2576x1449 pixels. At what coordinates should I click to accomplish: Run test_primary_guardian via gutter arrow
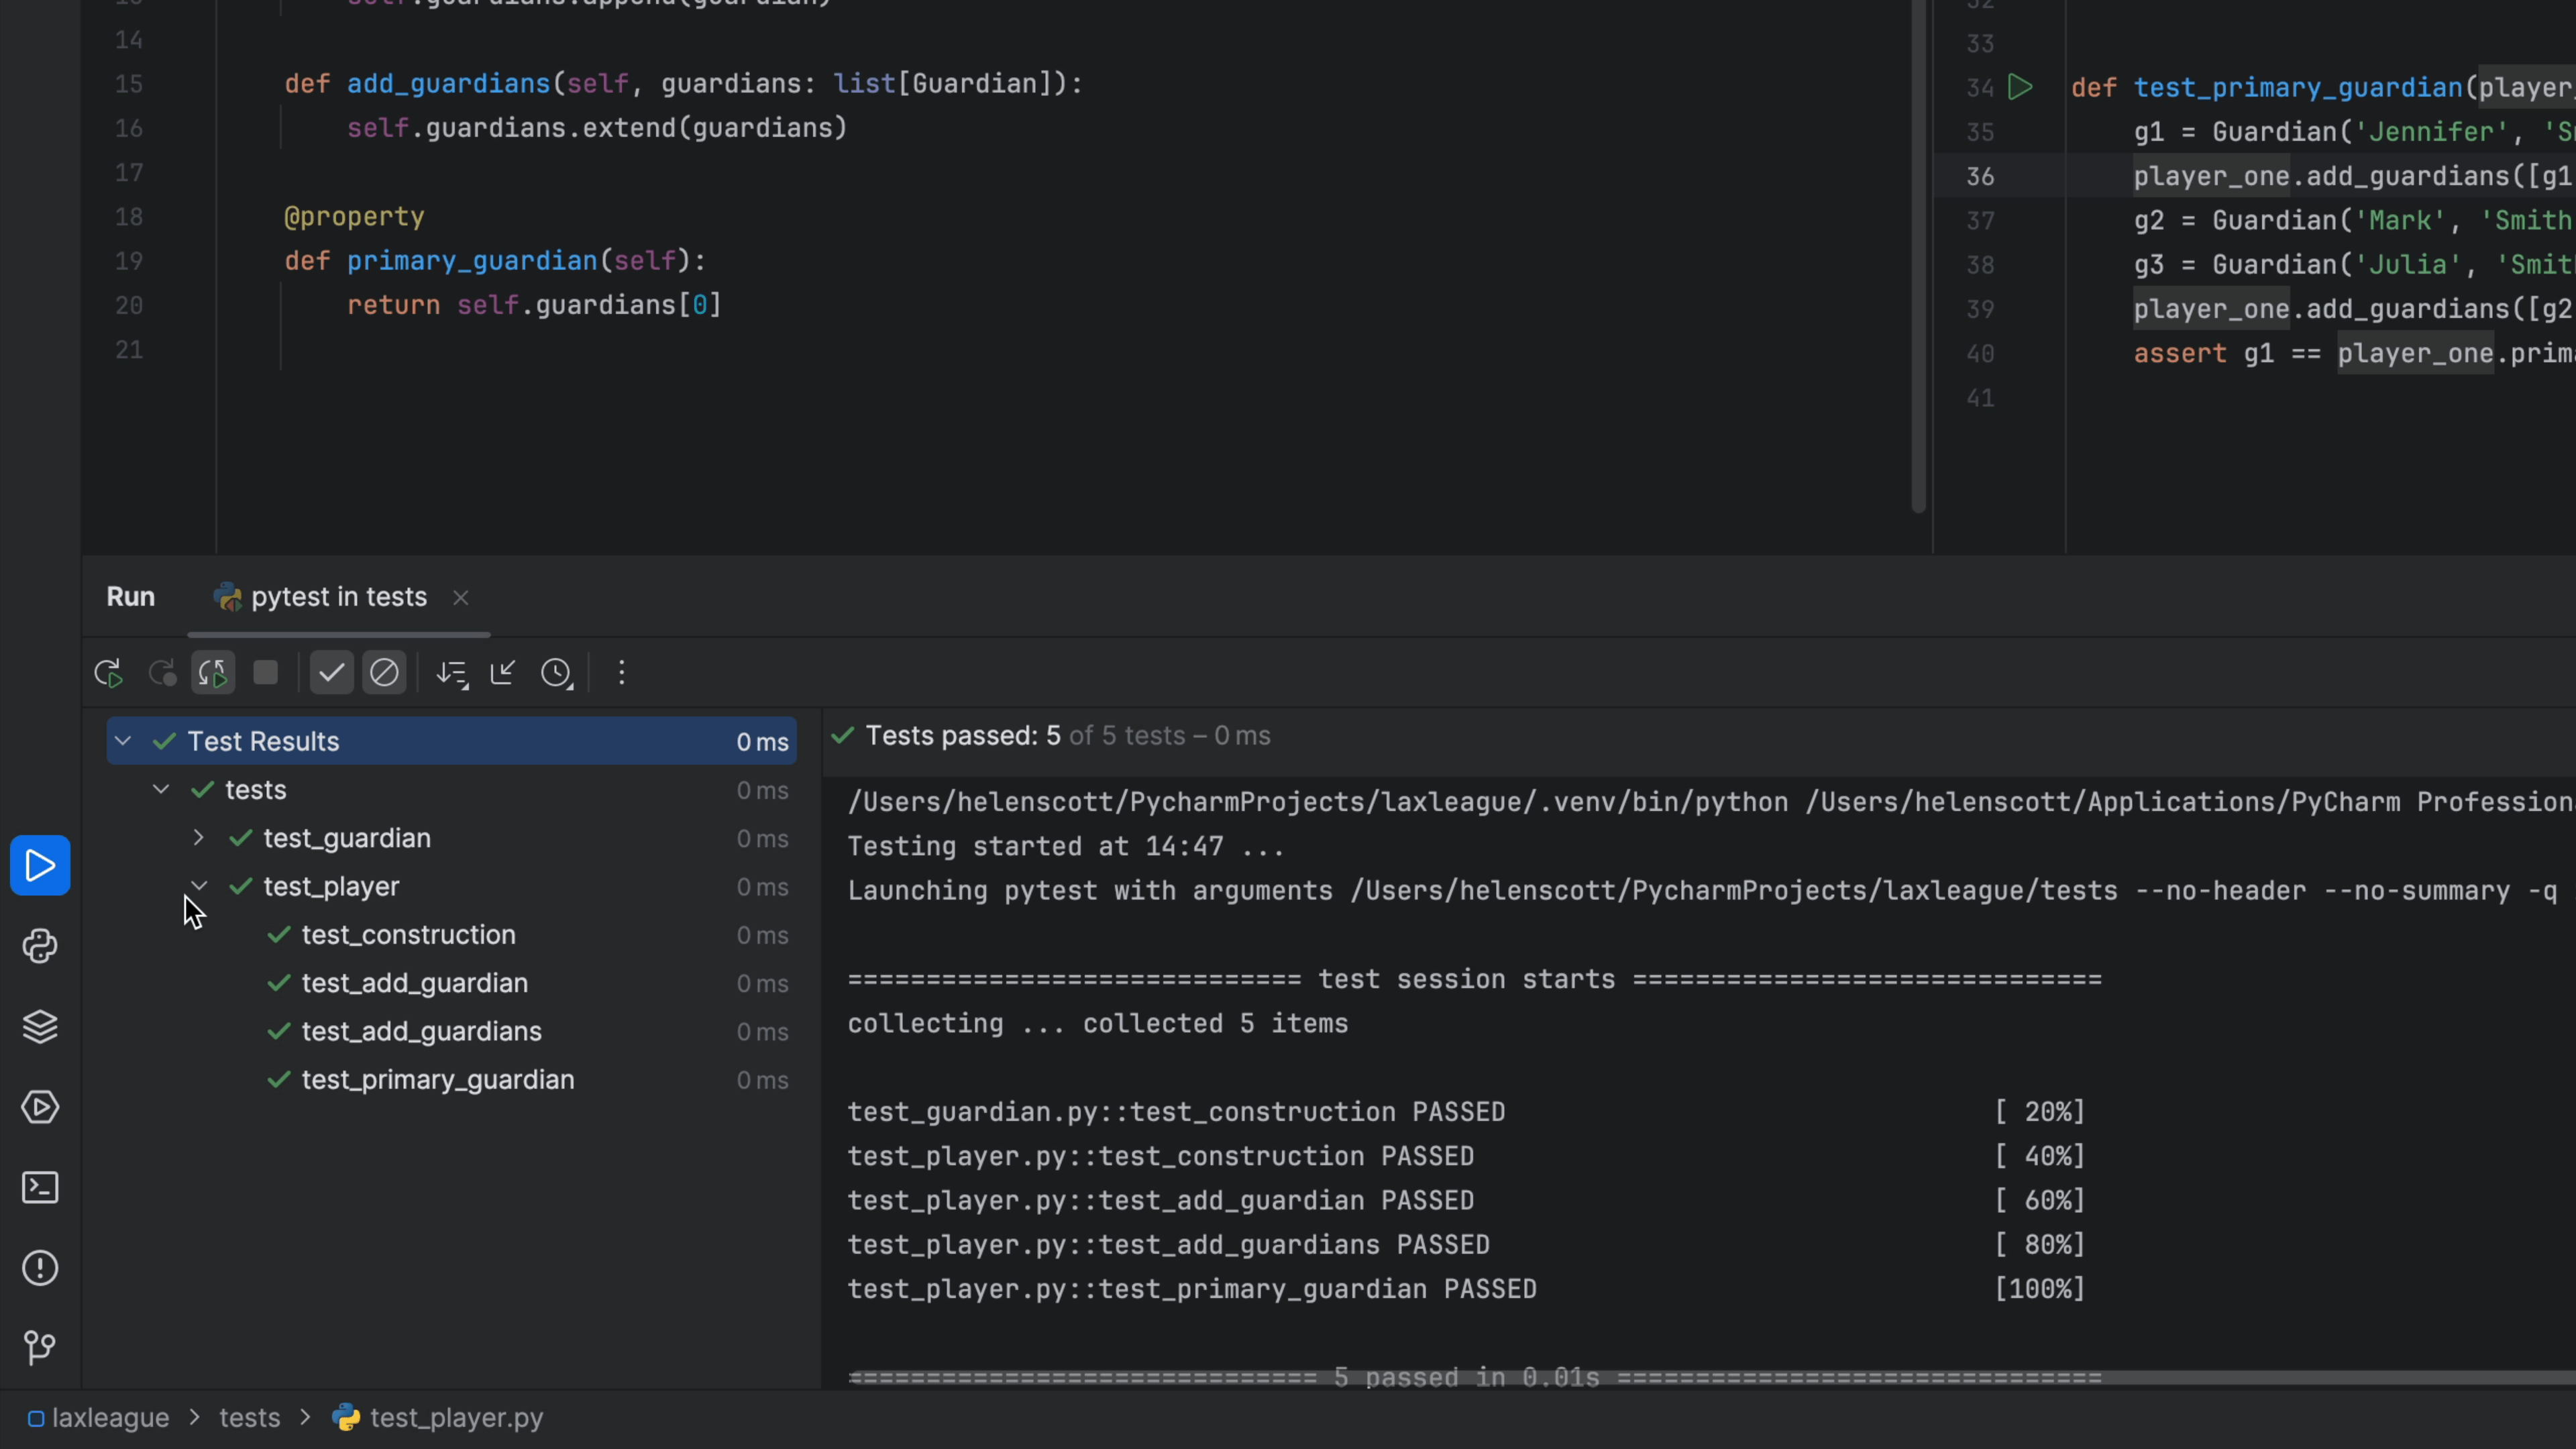(x=2021, y=87)
